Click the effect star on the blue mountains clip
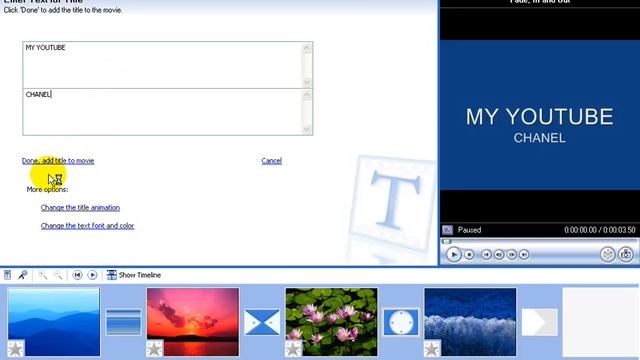The width and height of the screenshot is (640, 360). 16,349
